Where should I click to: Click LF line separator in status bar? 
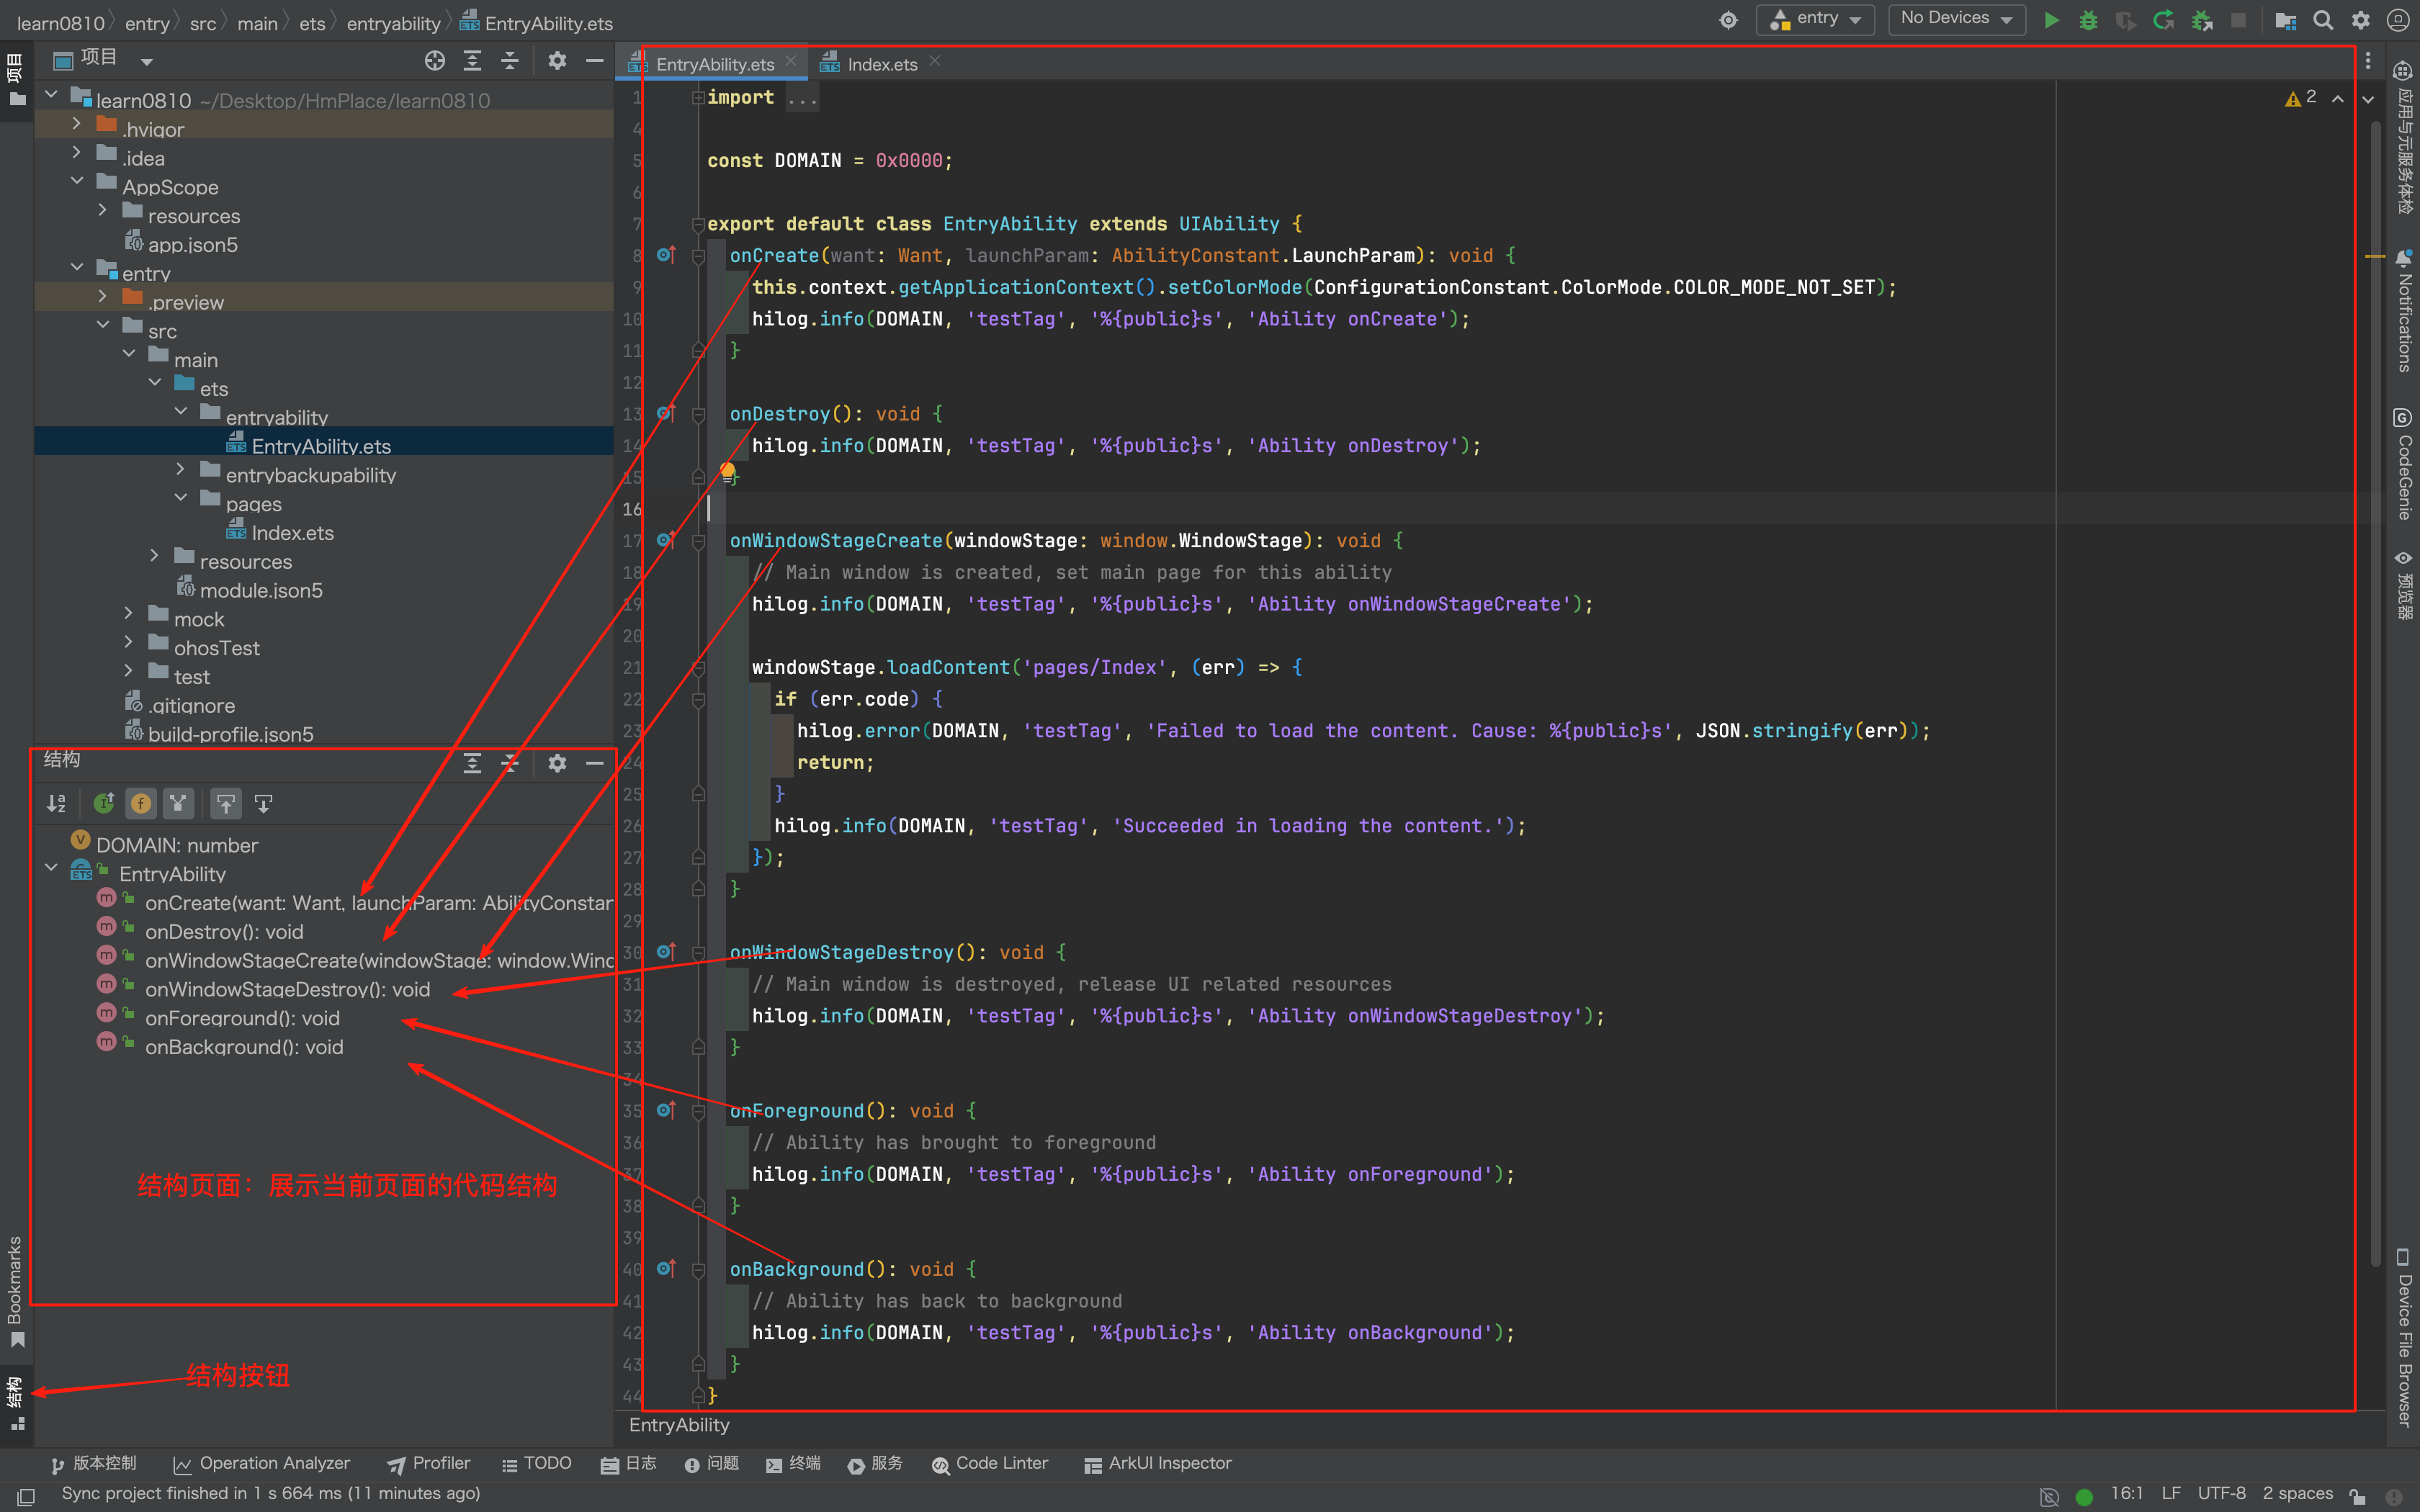point(2171,1493)
